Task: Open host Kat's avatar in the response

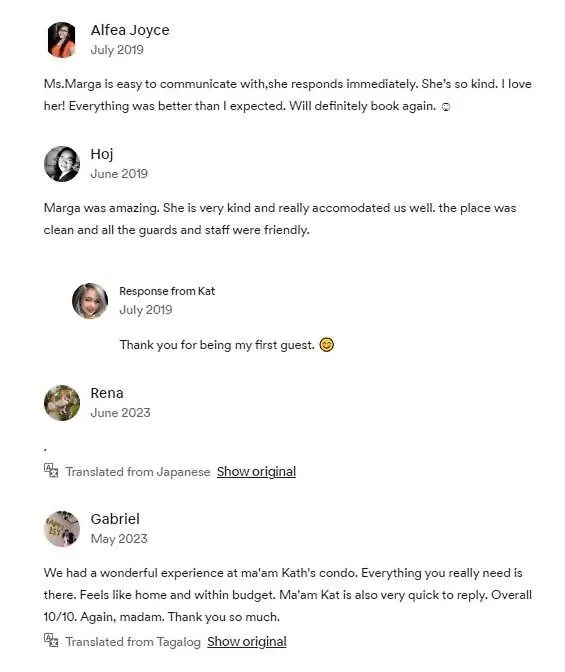Action: (90, 301)
